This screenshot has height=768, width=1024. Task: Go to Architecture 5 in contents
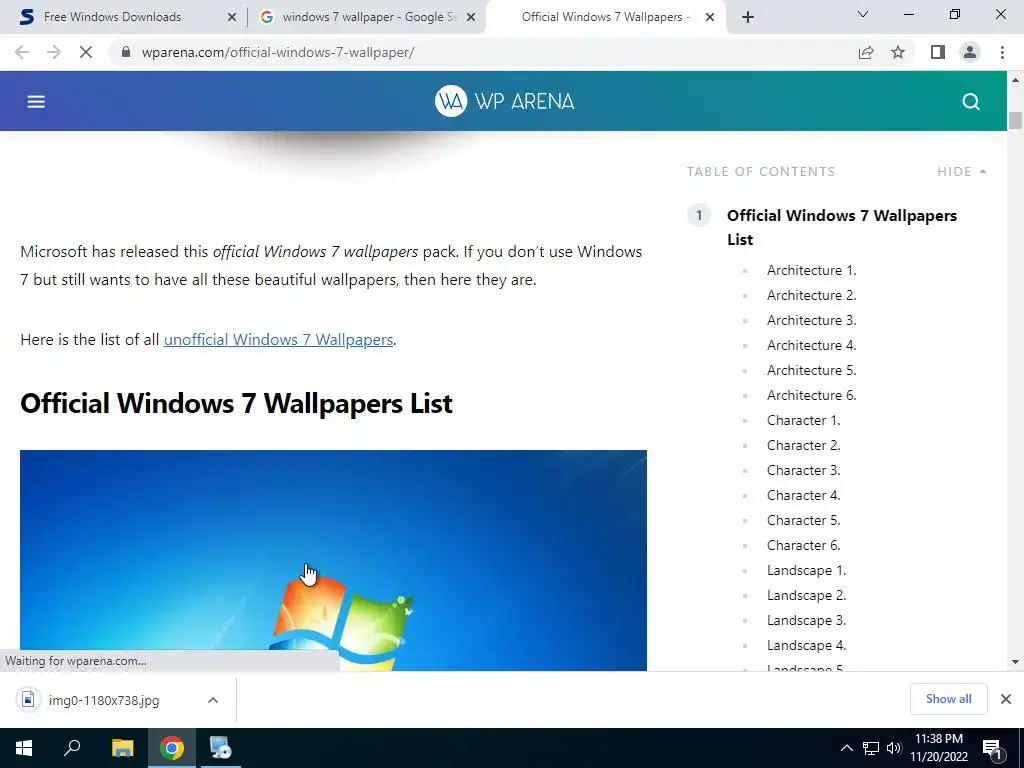[x=811, y=370]
